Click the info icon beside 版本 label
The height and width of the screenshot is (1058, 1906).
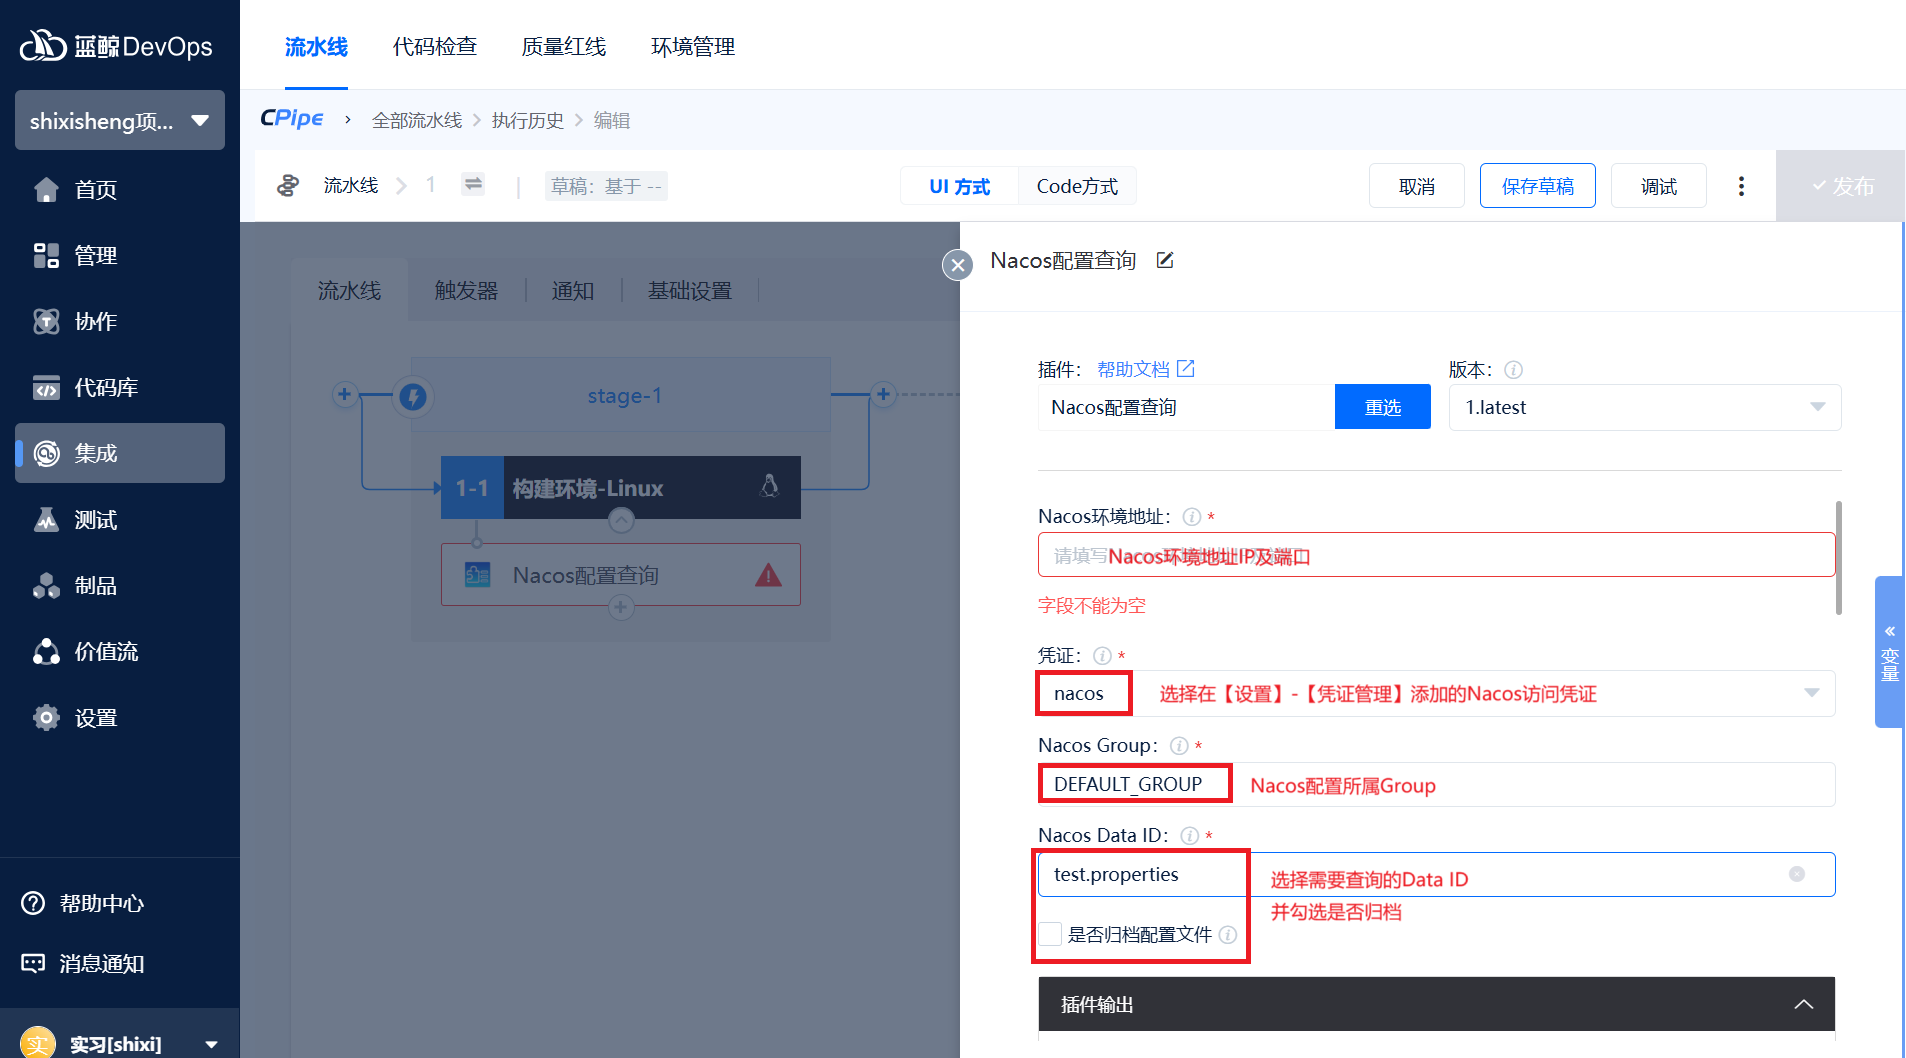(1513, 370)
